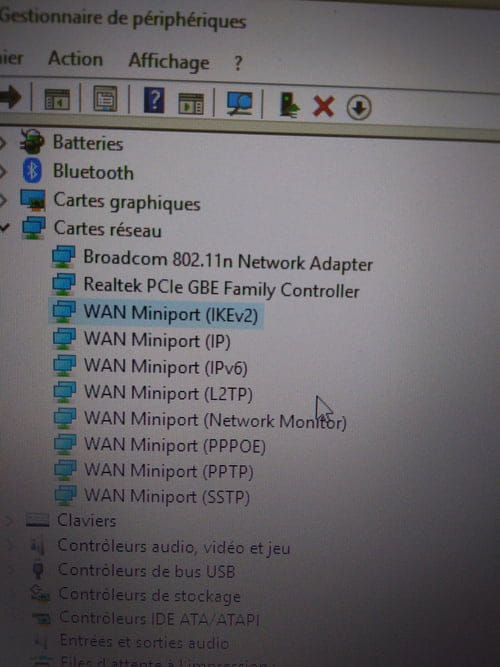
Task: Collapse the Cartes réseau category
Action: pos(4,228)
